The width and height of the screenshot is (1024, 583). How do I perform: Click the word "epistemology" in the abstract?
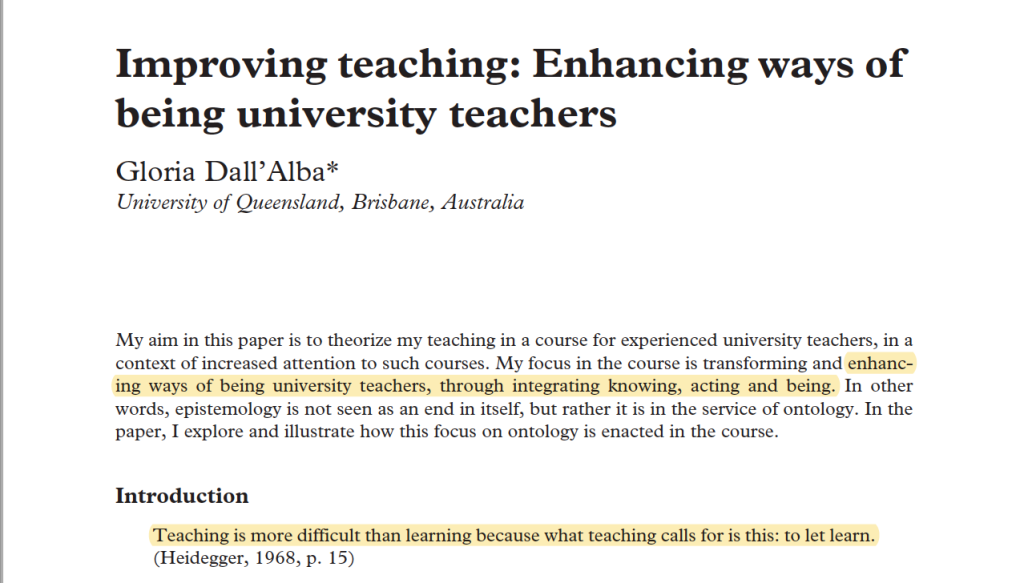pyautogui.click(x=228, y=409)
